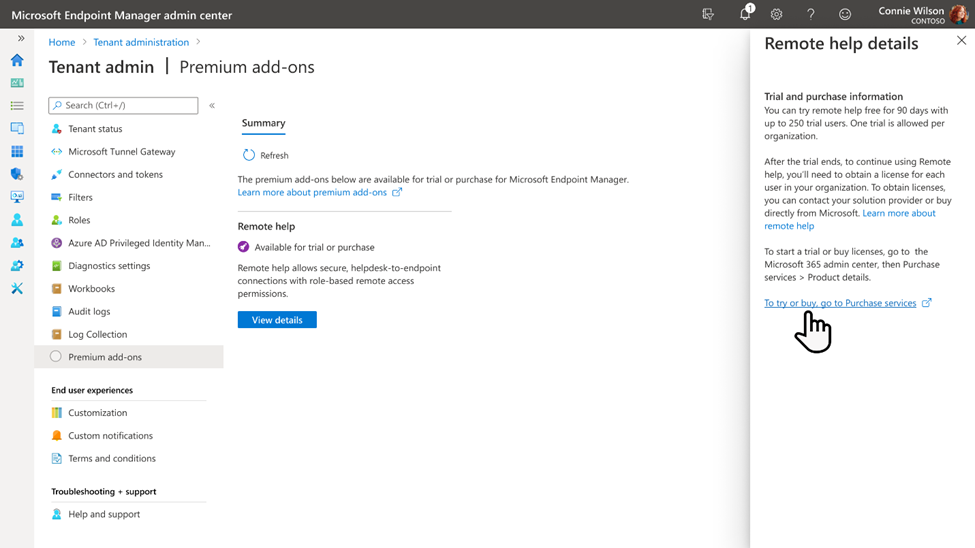Expand the left navigation rail chevron
The height and width of the screenshot is (548, 975).
click(x=21, y=39)
